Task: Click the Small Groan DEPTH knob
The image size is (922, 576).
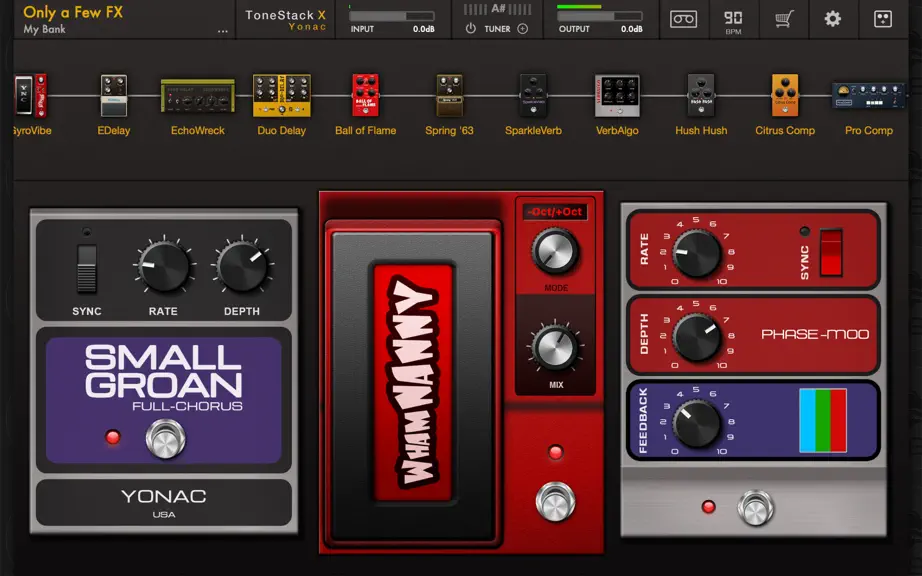Action: (242, 266)
